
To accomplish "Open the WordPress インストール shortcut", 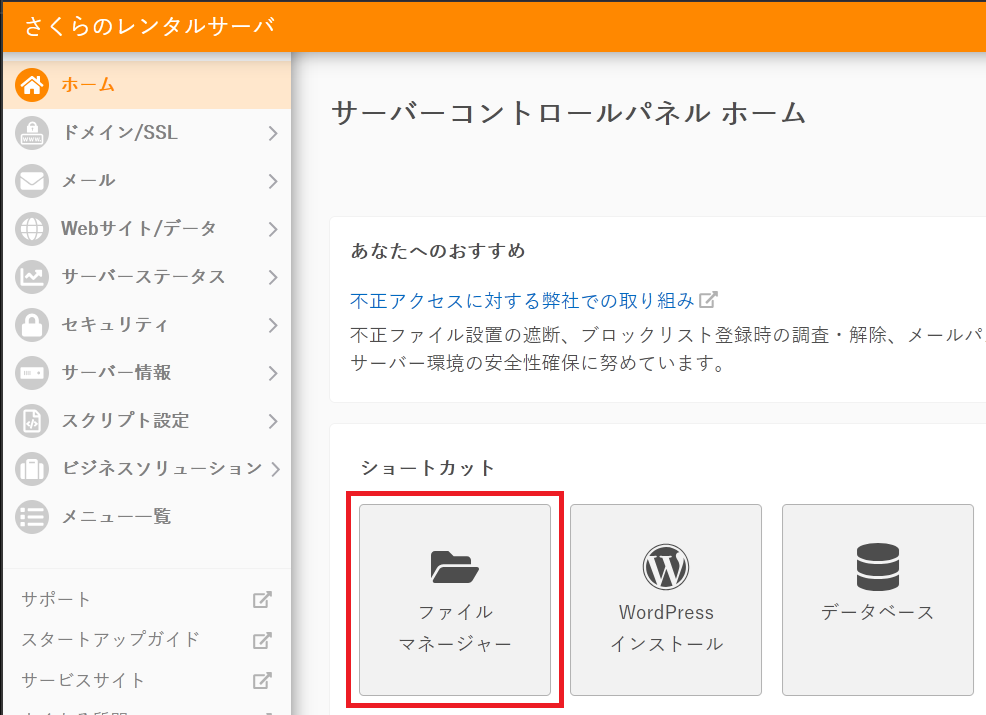I will 666,599.
